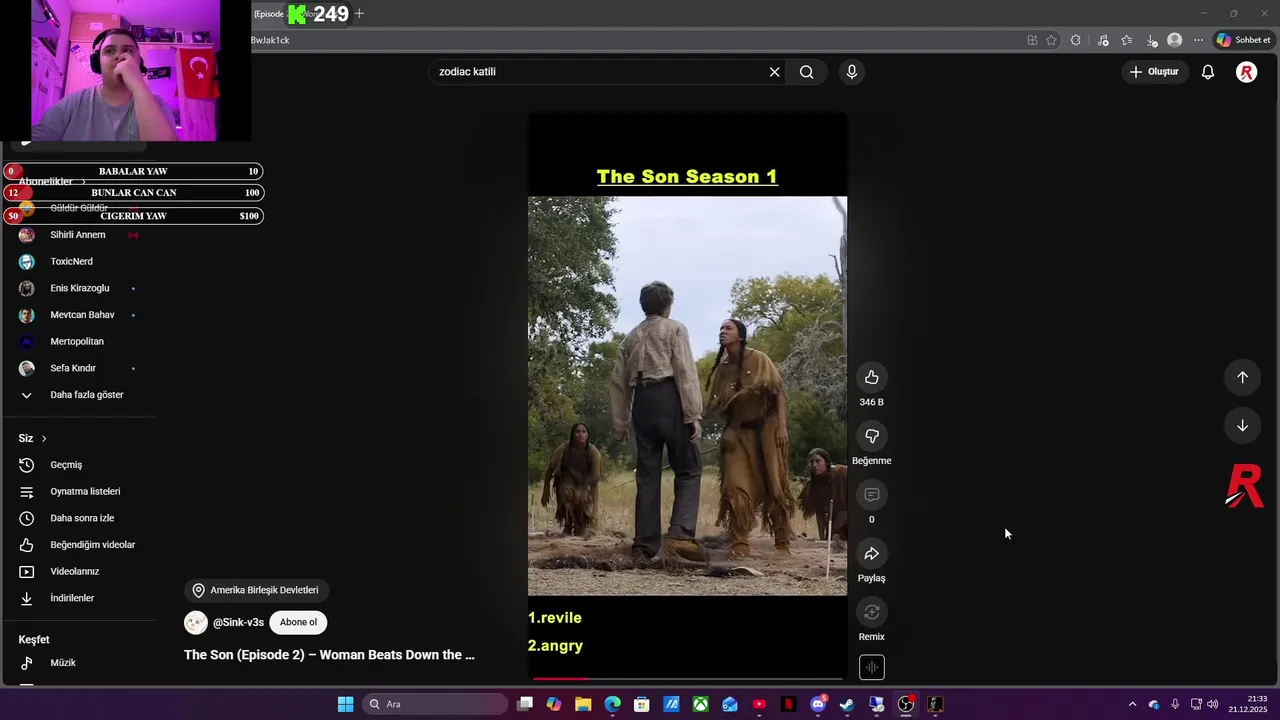Open browser downloads icon

click(x=1152, y=40)
